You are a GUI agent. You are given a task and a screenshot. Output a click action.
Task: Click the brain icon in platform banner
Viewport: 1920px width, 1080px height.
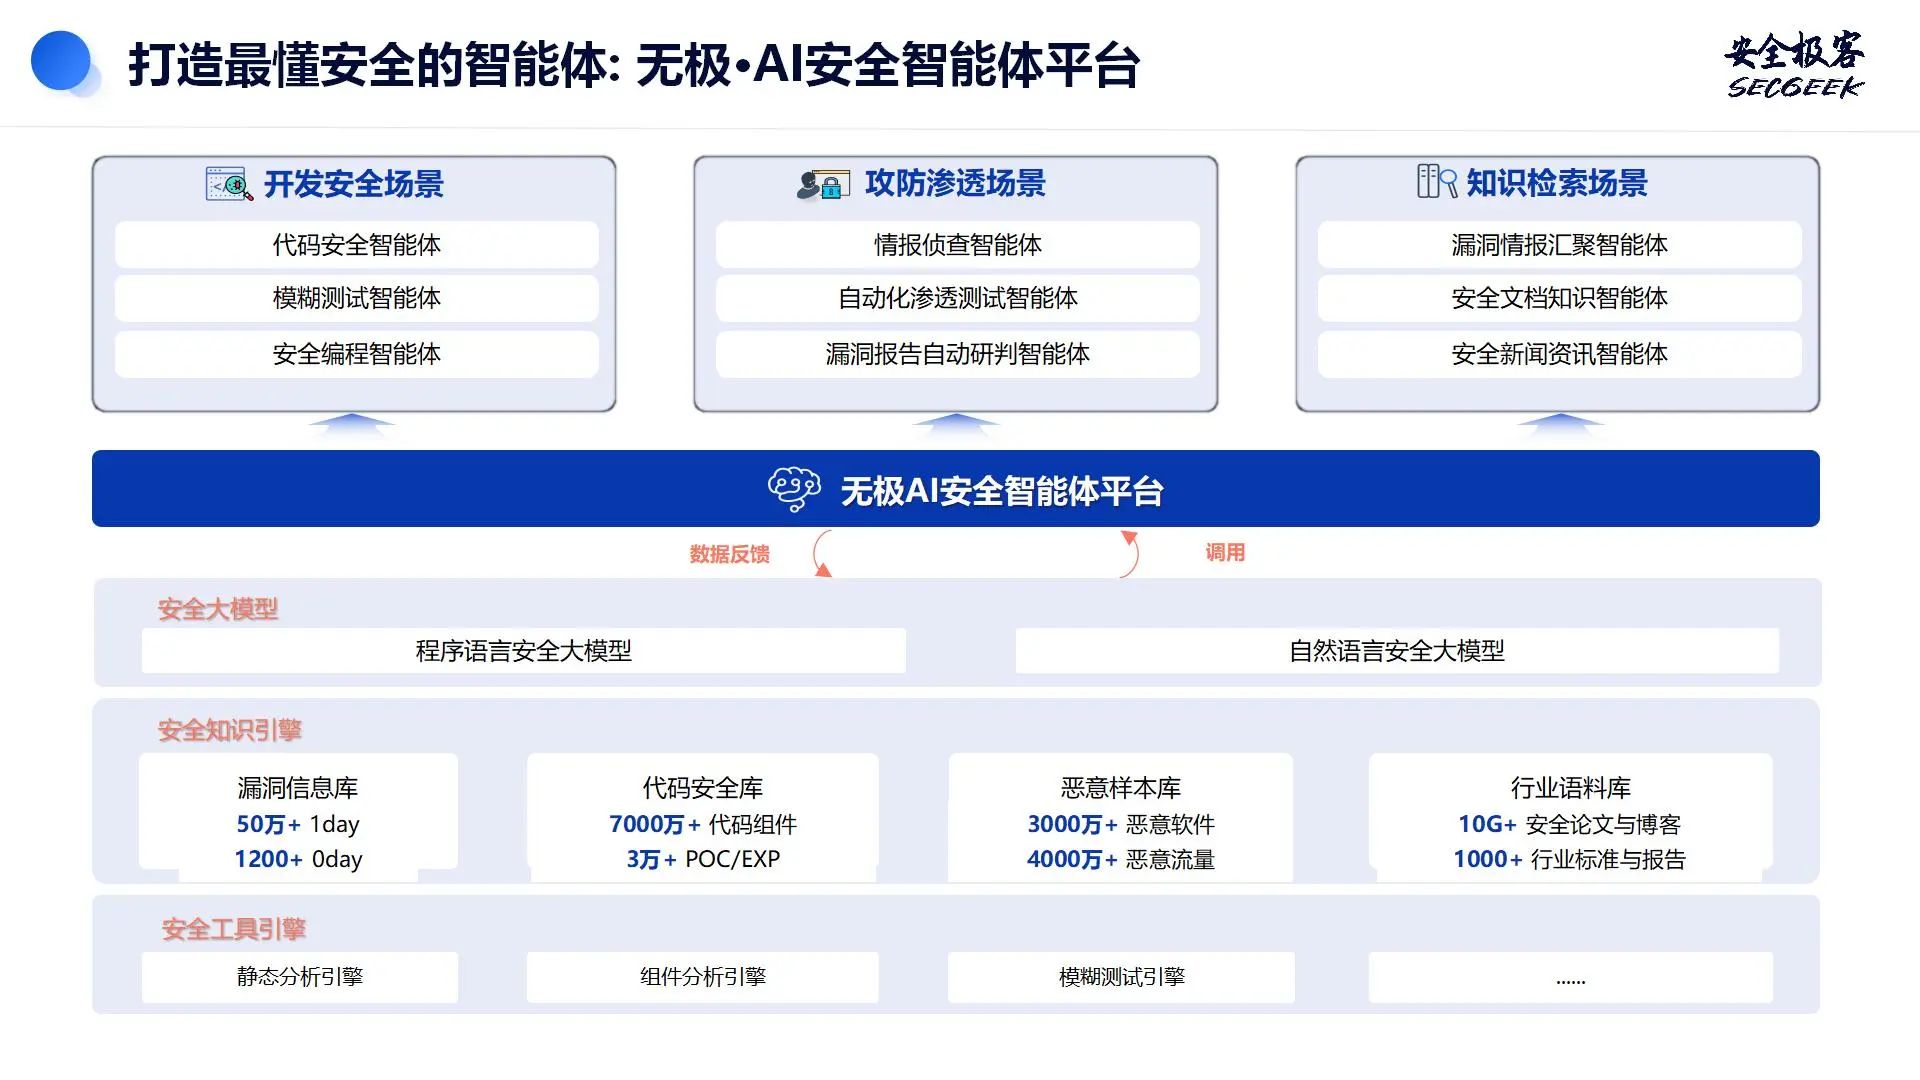[x=794, y=489]
